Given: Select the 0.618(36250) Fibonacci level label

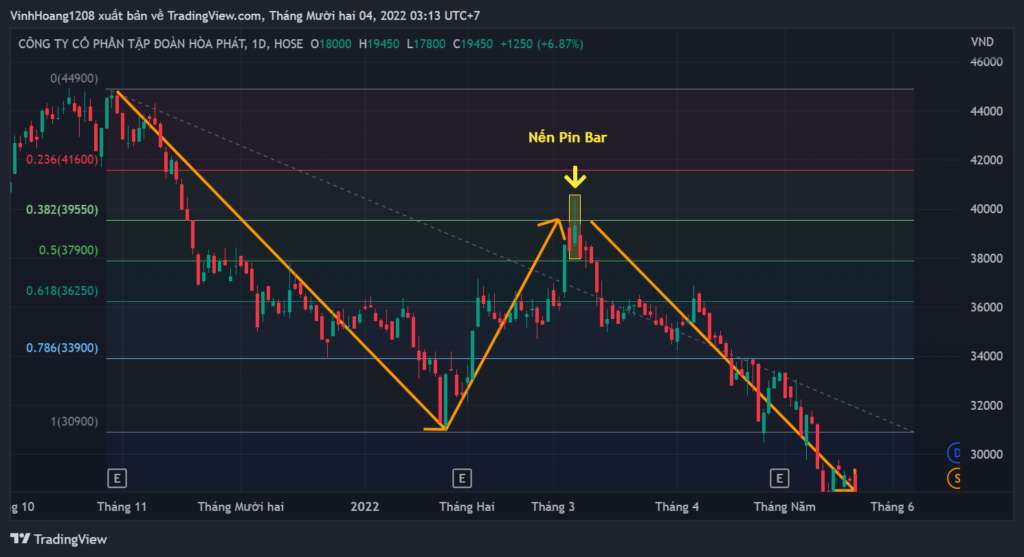Looking at the screenshot, I should pyautogui.click(x=62, y=291).
